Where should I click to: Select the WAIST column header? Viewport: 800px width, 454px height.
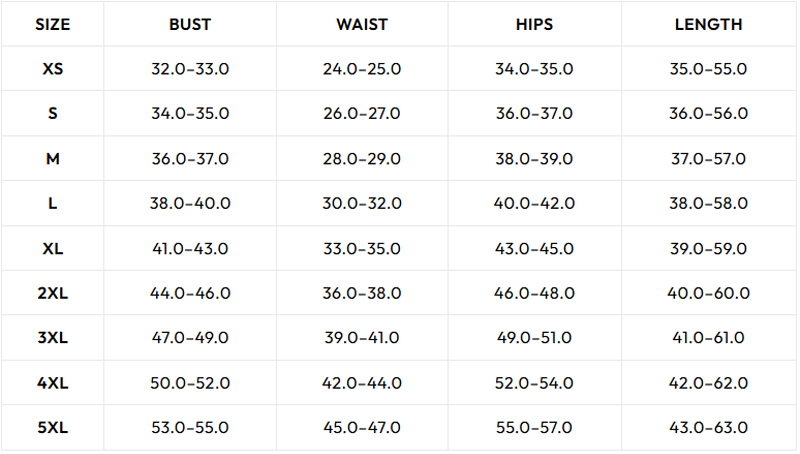point(362,24)
